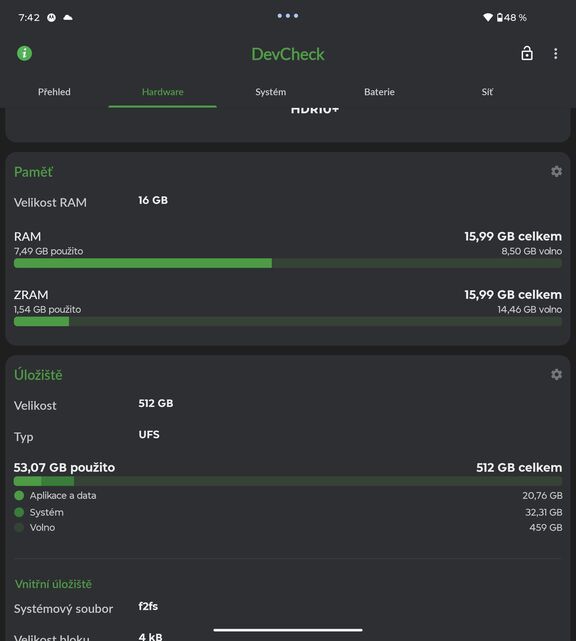Tap the DevCheck title
This screenshot has height=641, width=576.
288,54
